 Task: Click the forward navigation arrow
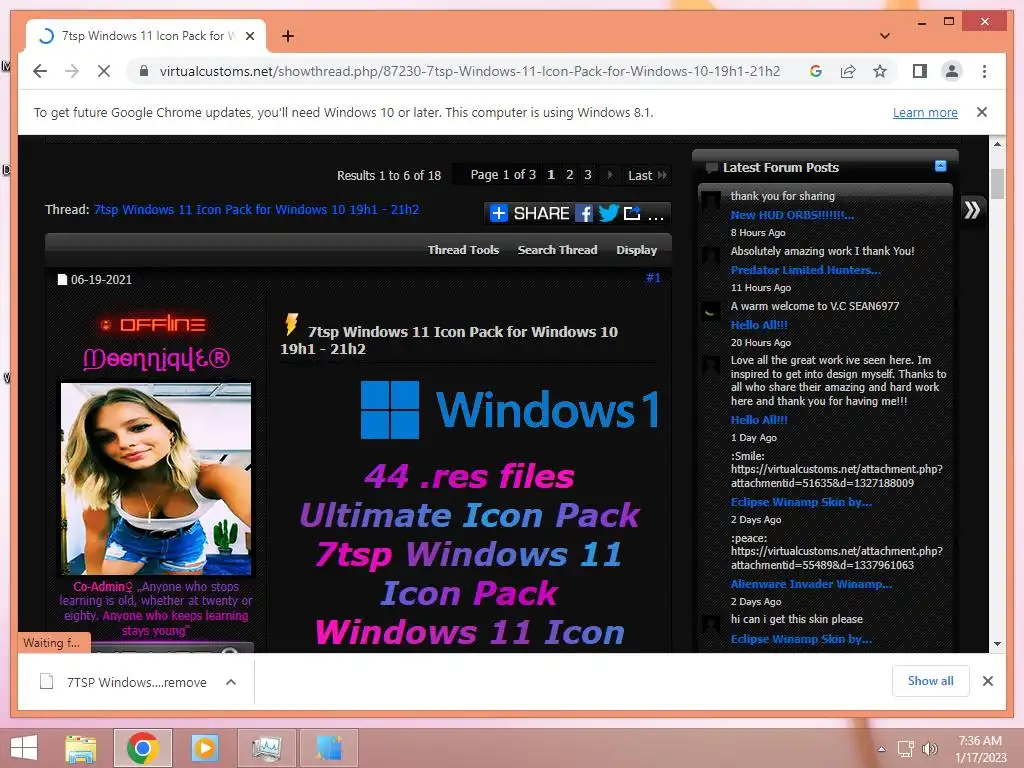(x=72, y=71)
